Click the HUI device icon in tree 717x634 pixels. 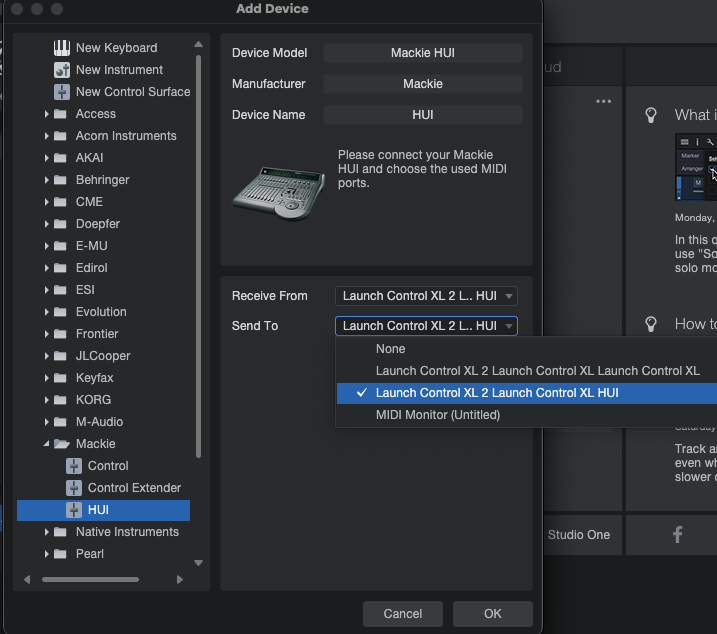(74, 510)
